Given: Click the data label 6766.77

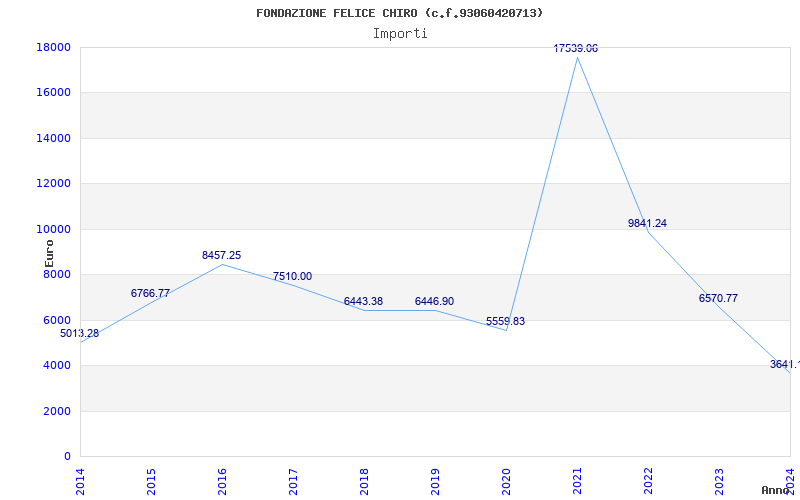Looking at the screenshot, I should point(151,293).
